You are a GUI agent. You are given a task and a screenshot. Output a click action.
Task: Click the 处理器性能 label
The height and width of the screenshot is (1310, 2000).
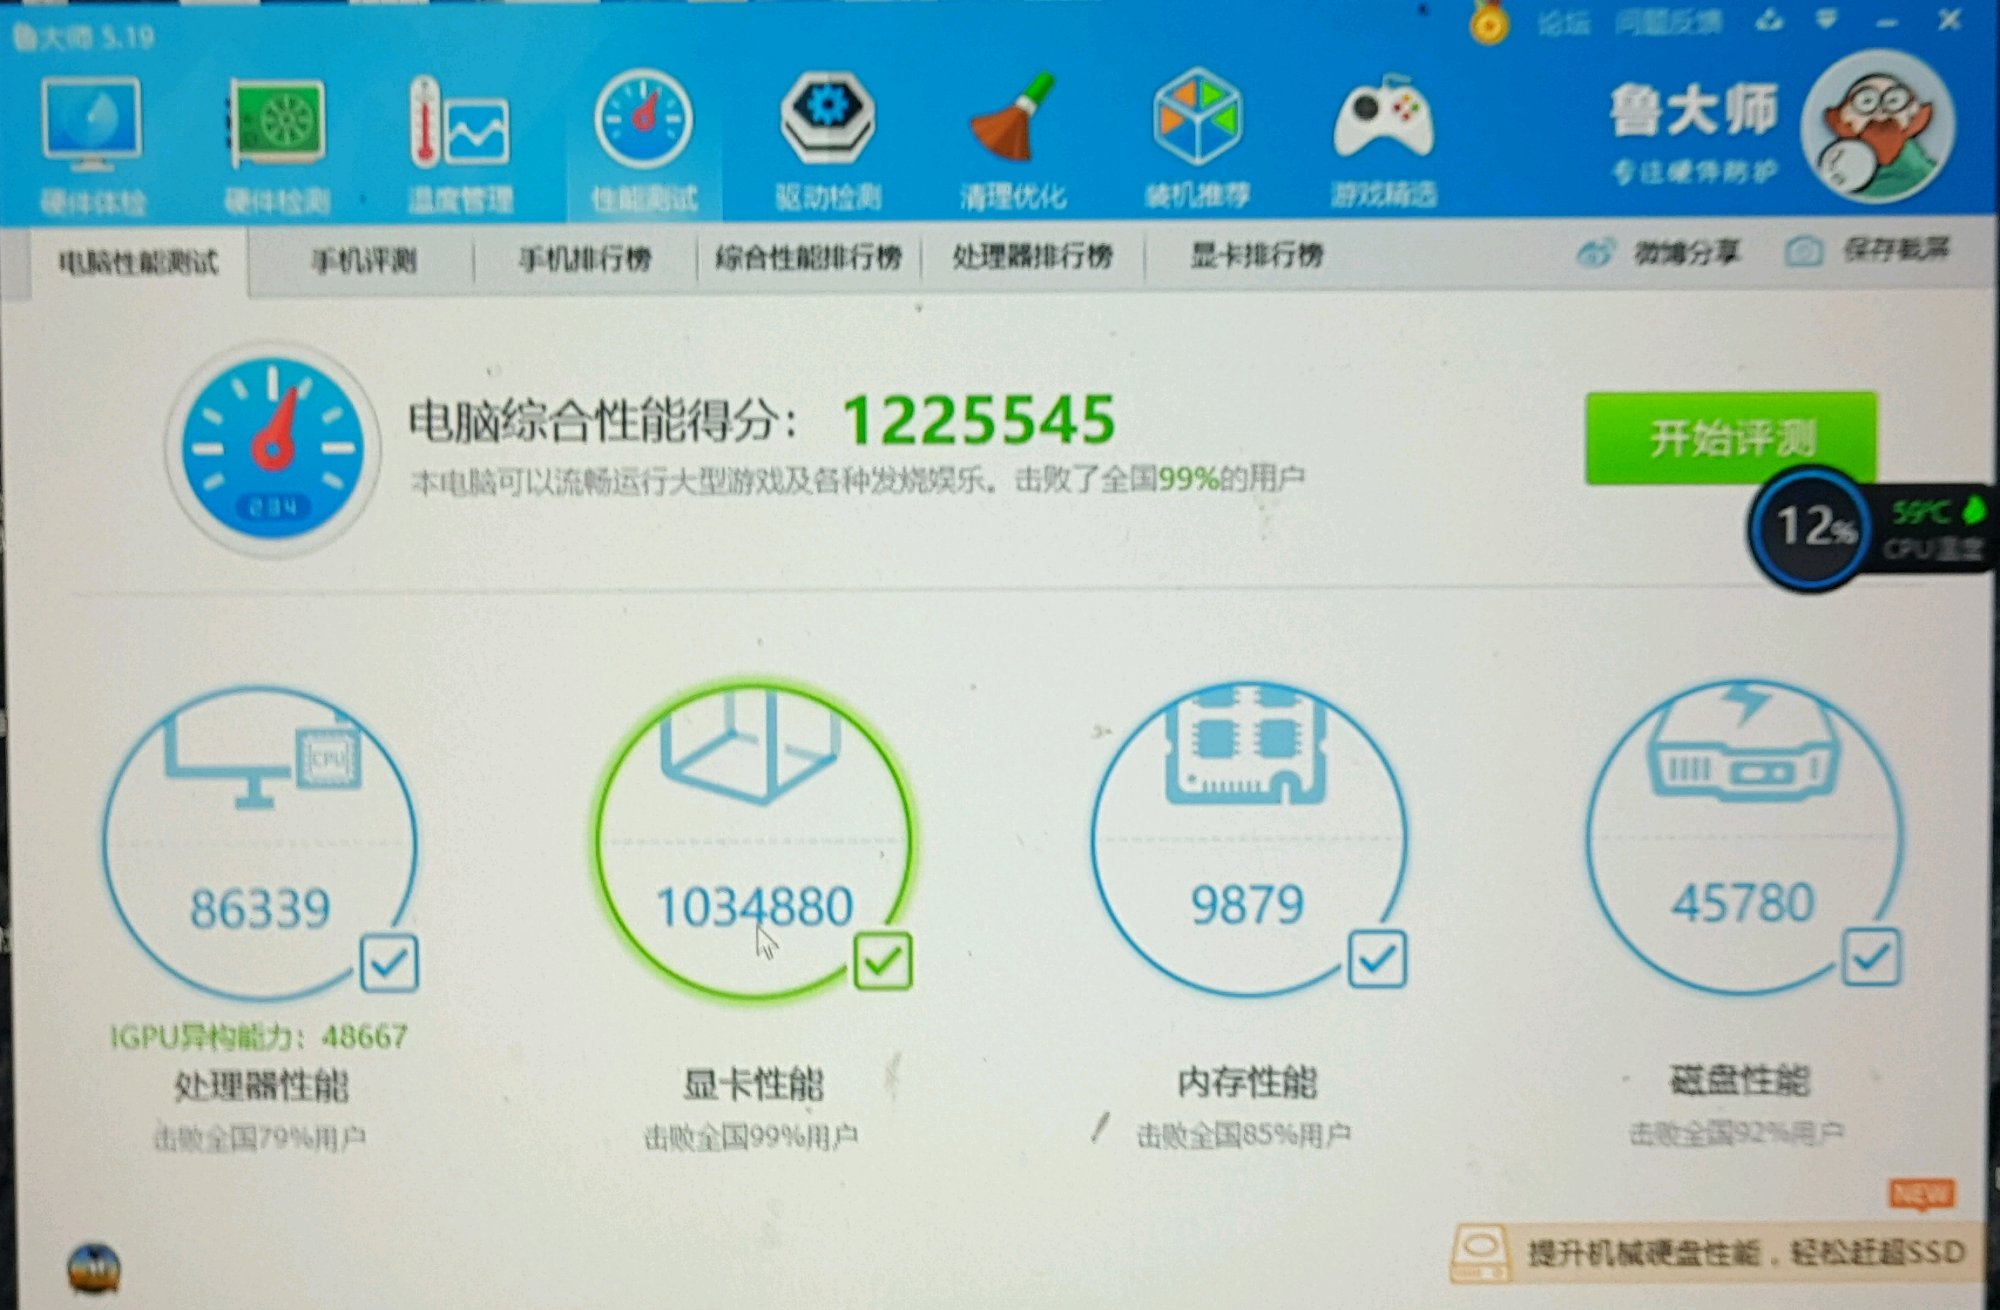261,1086
